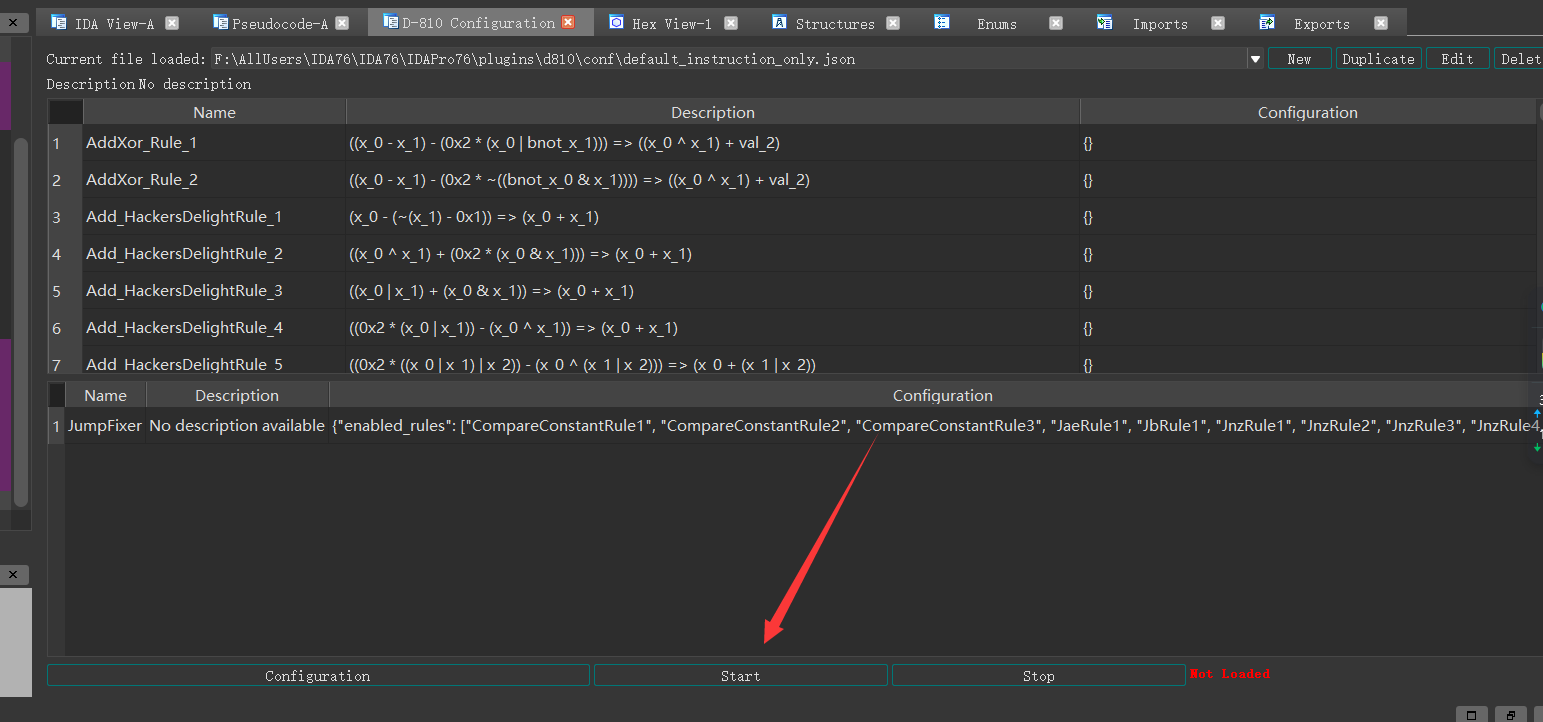
Task: Close the Pseudocode-A tab
Action: (343, 23)
